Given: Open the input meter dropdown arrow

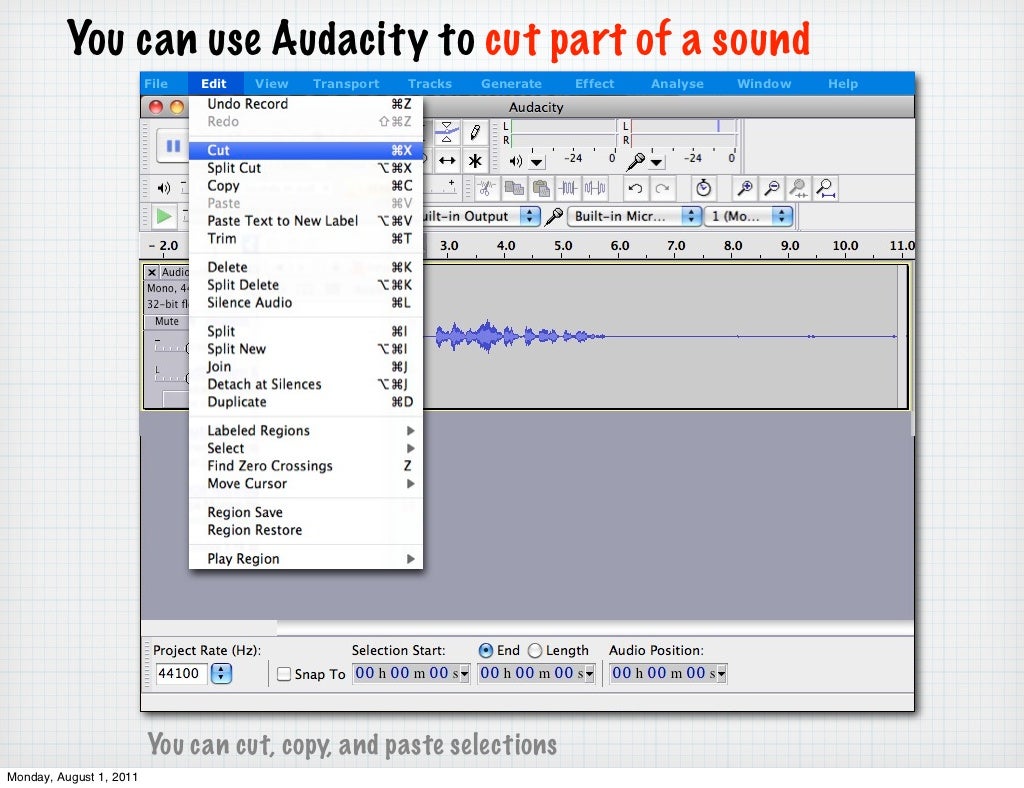Looking at the screenshot, I should [x=656, y=162].
